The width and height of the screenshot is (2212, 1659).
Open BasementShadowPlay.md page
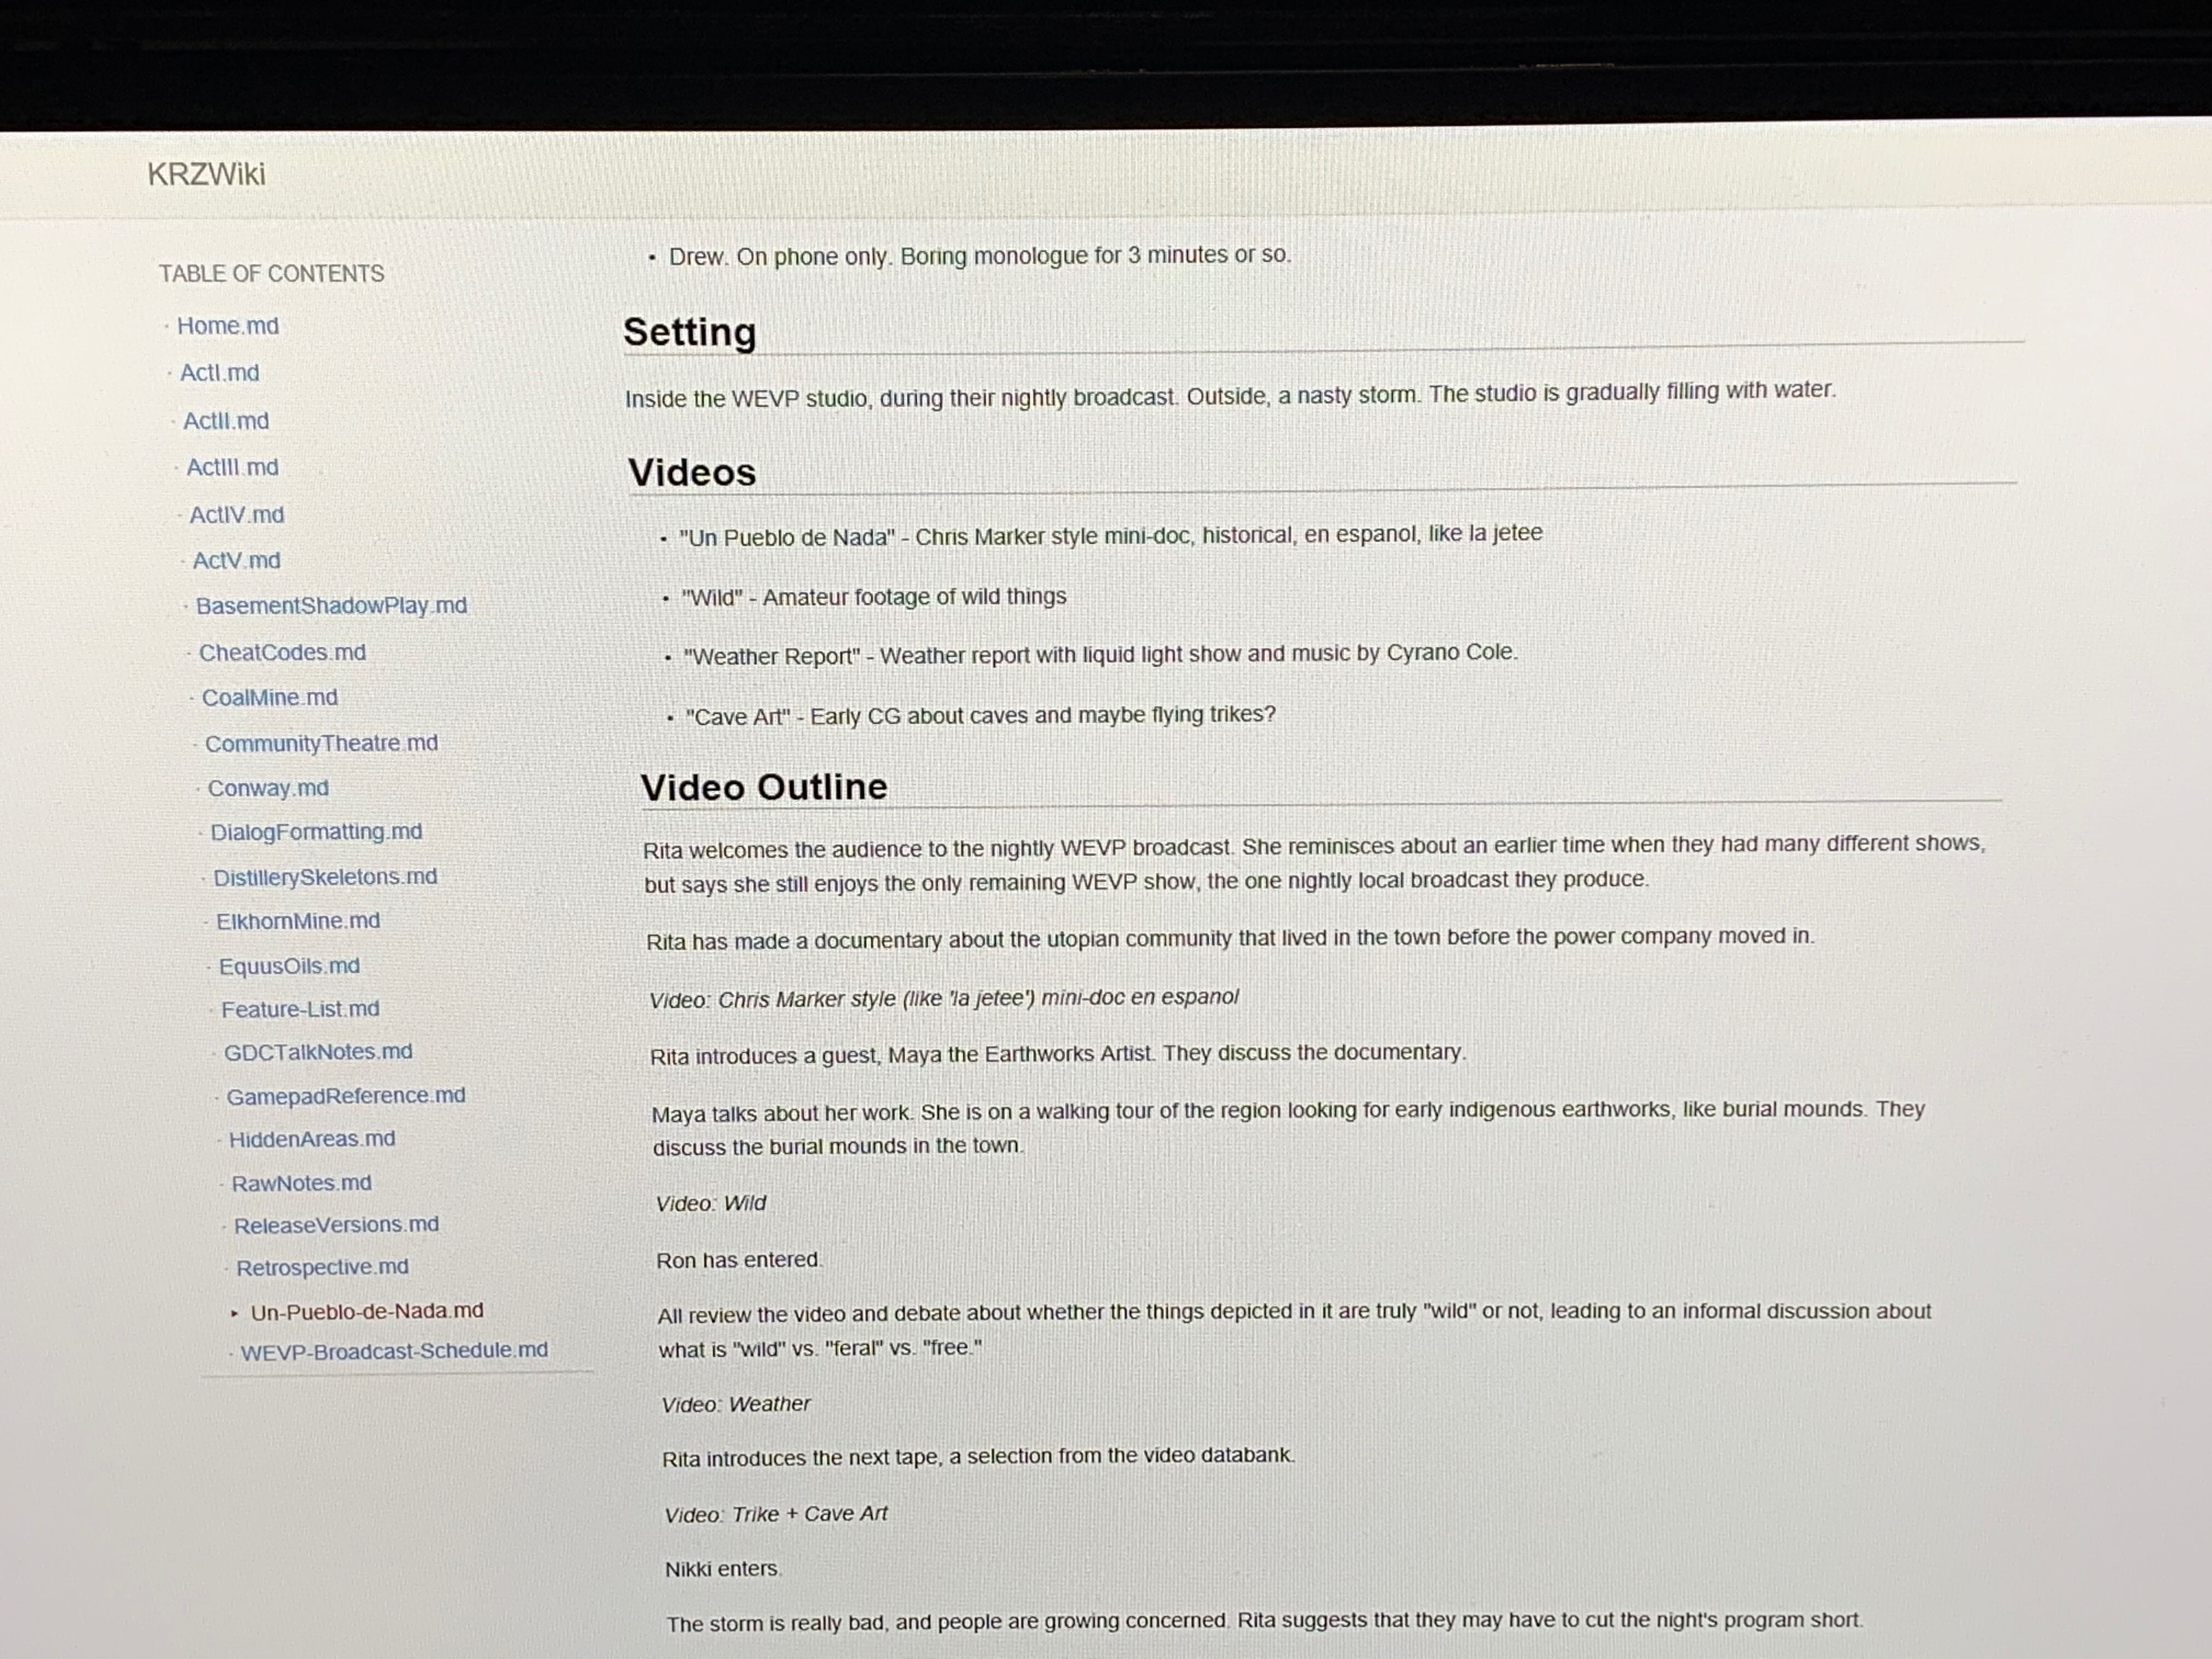[x=331, y=606]
